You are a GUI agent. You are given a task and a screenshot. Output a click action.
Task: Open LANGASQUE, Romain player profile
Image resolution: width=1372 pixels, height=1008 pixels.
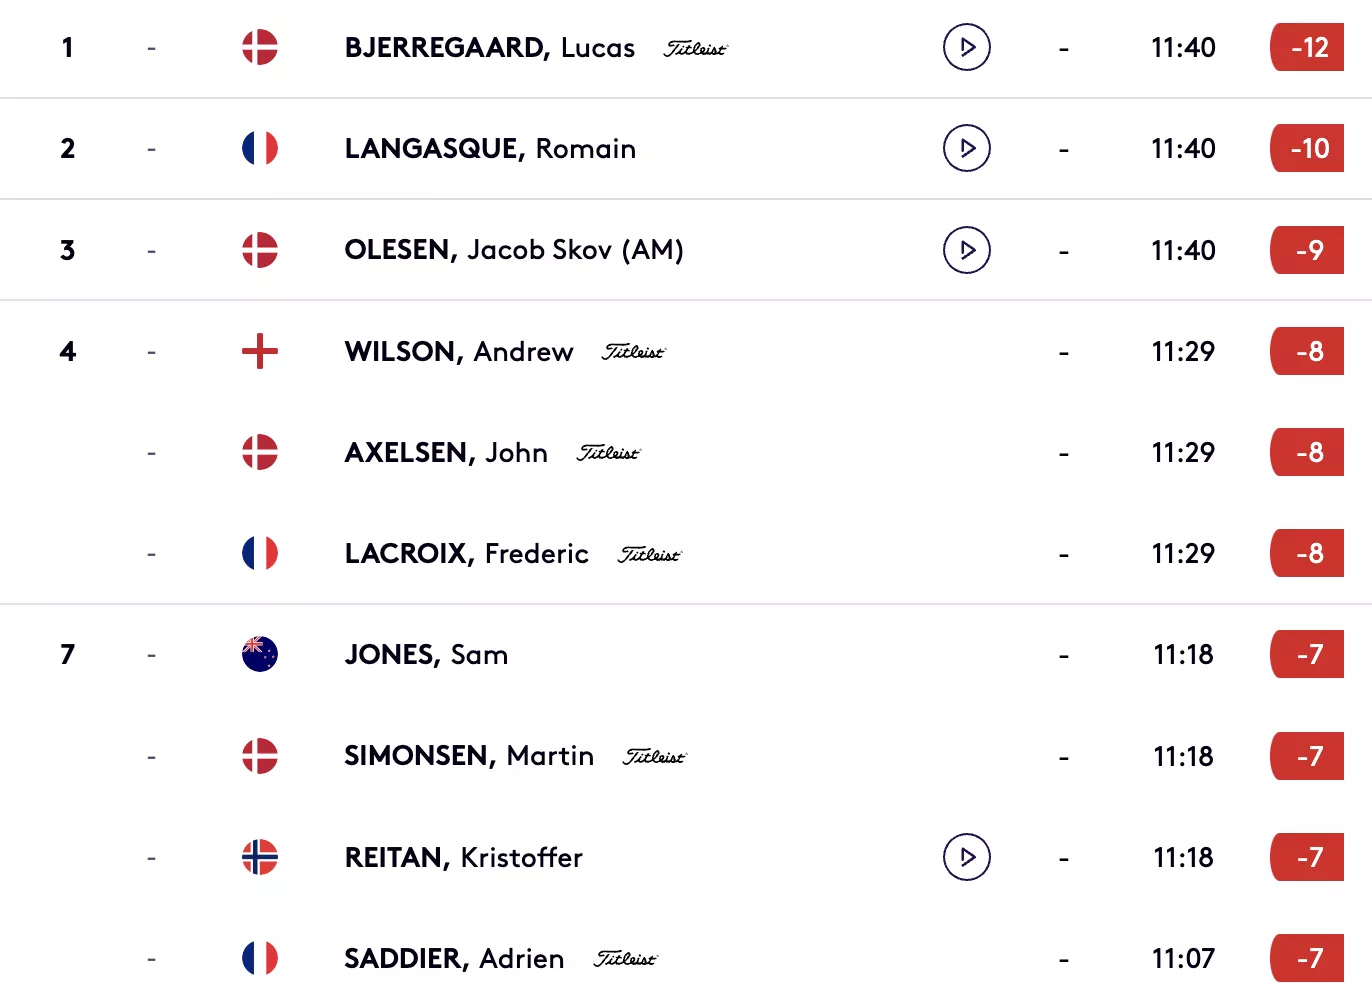490,148
